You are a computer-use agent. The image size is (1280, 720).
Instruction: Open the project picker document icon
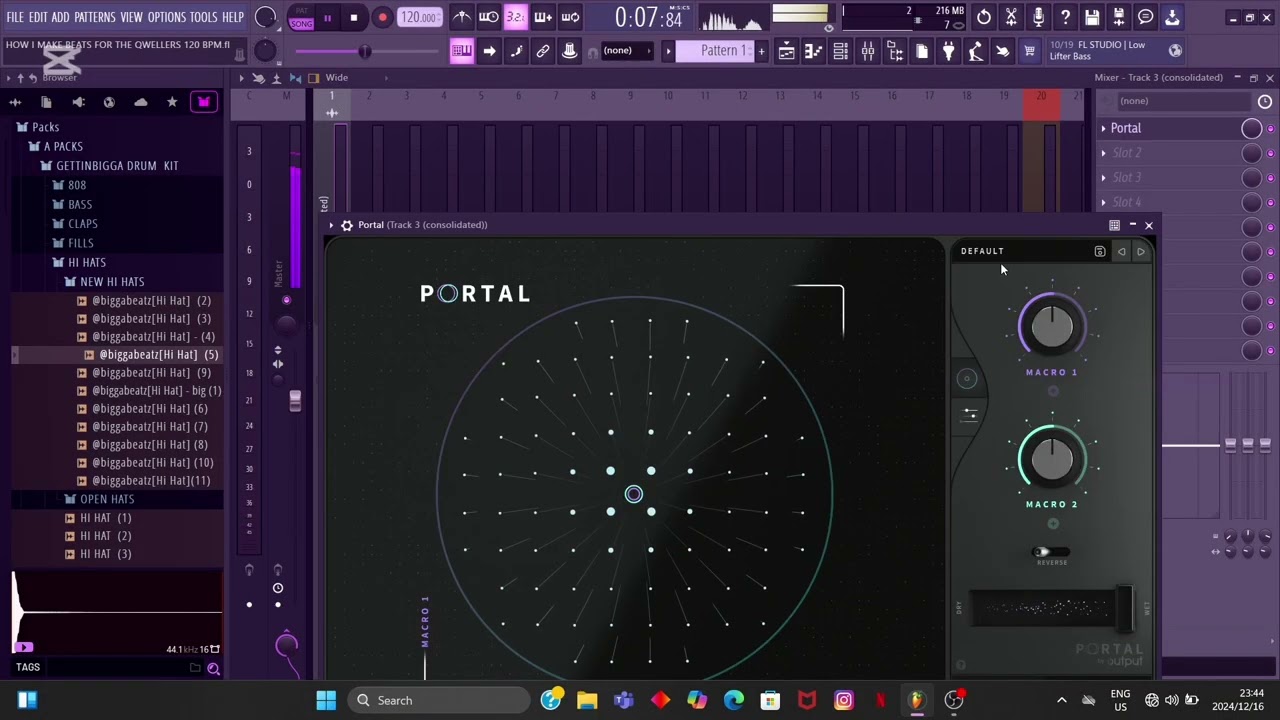tap(922, 52)
